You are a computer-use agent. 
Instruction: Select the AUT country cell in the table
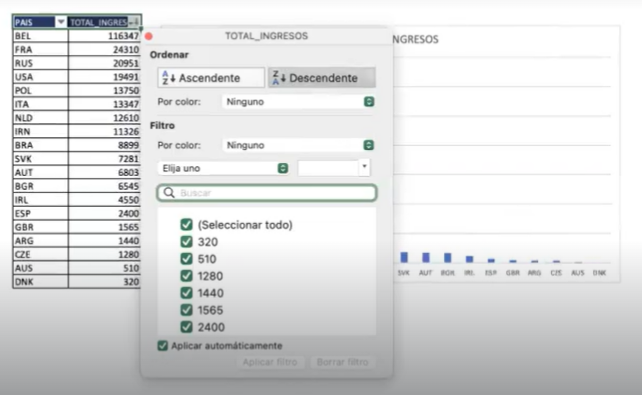[x=40, y=172]
